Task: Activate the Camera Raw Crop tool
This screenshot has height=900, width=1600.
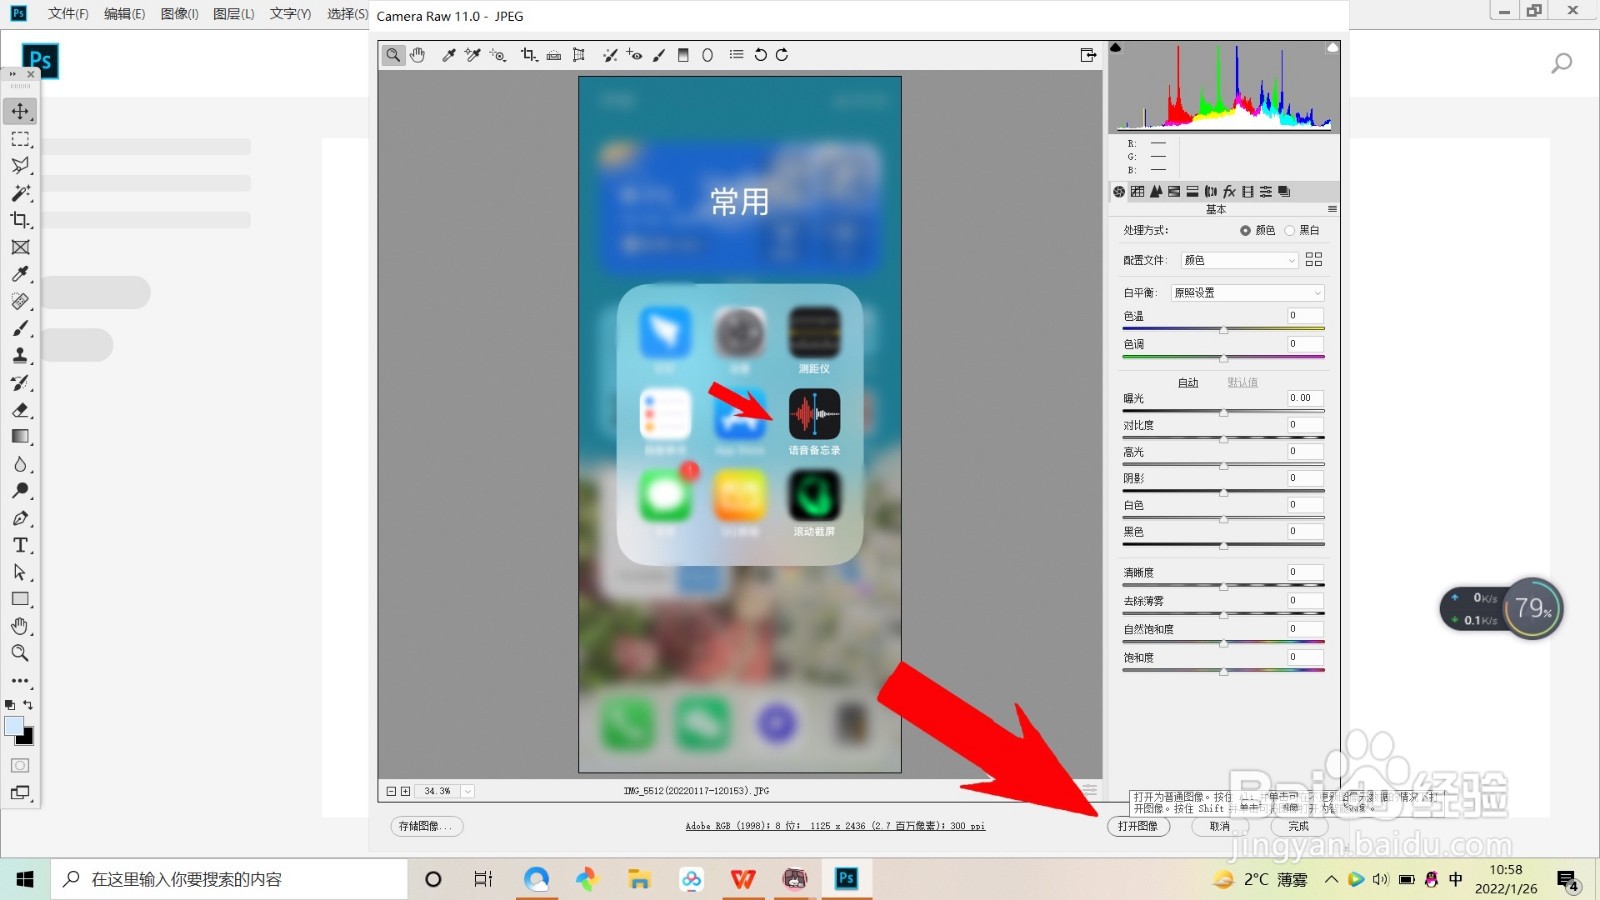Action: coord(529,55)
